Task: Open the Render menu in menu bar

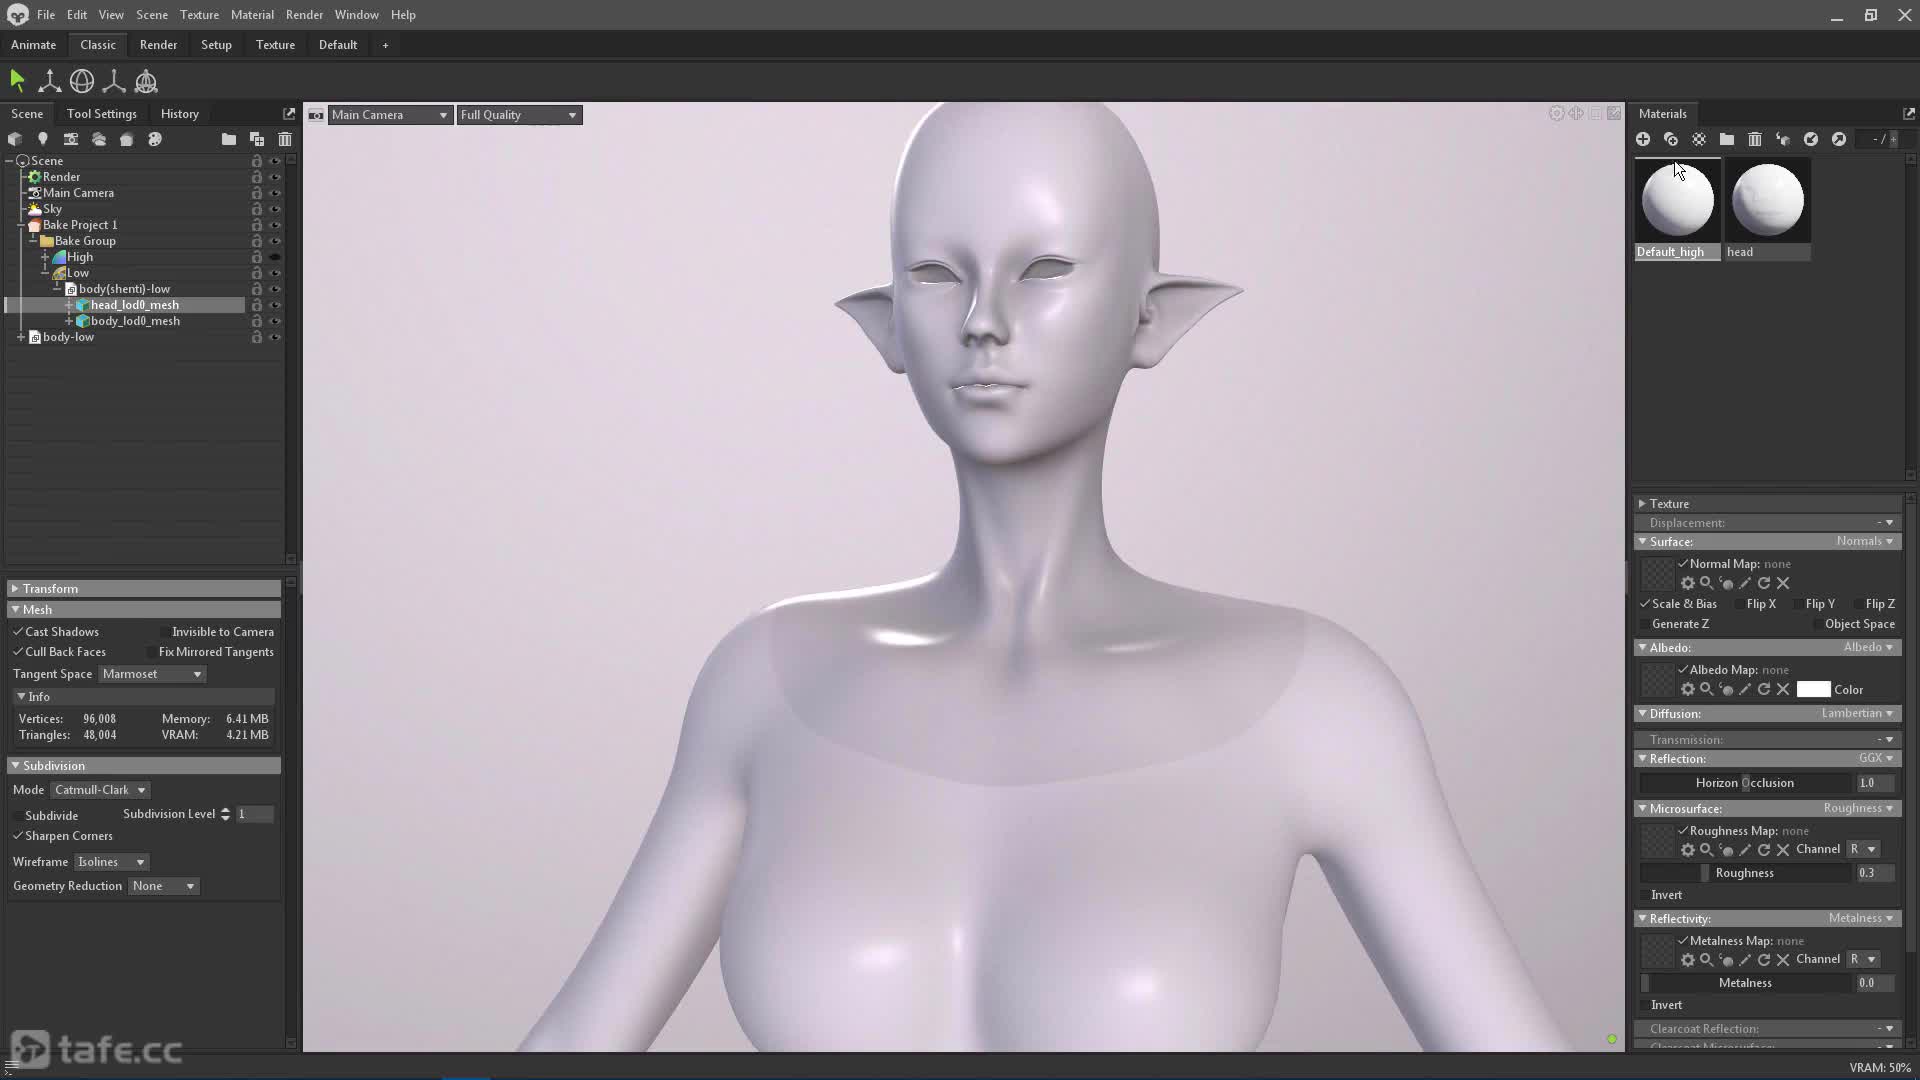Action: tap(304, 15)
